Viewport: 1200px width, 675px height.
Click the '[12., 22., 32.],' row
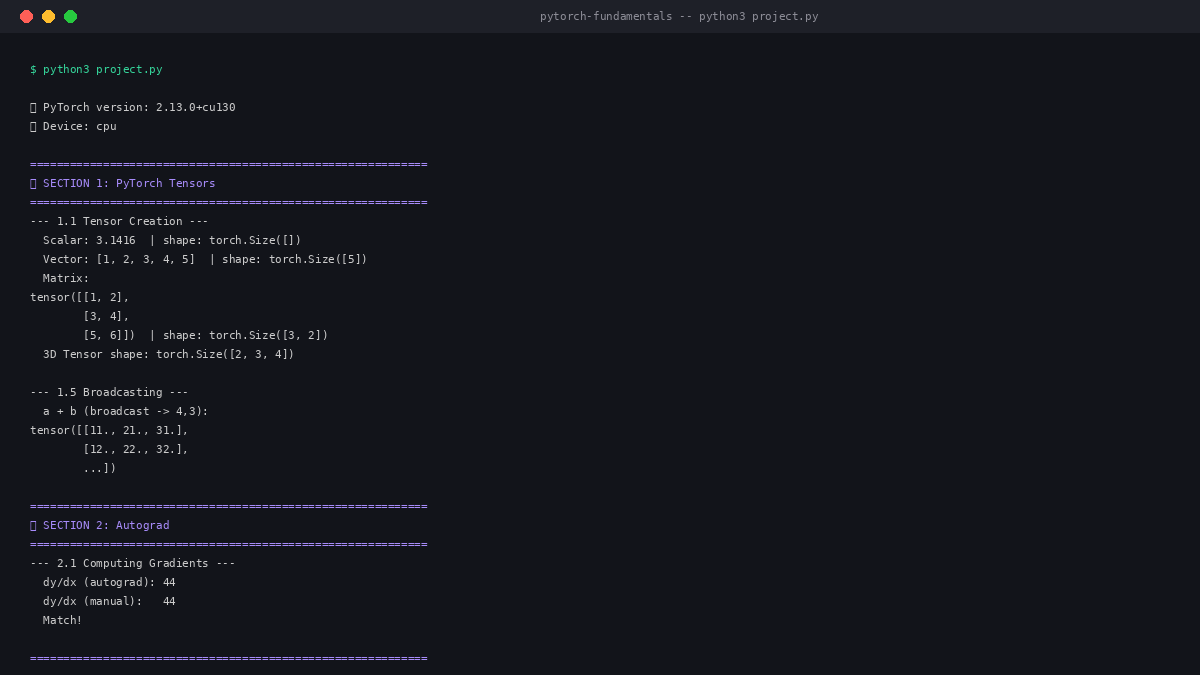click(136, 449)
